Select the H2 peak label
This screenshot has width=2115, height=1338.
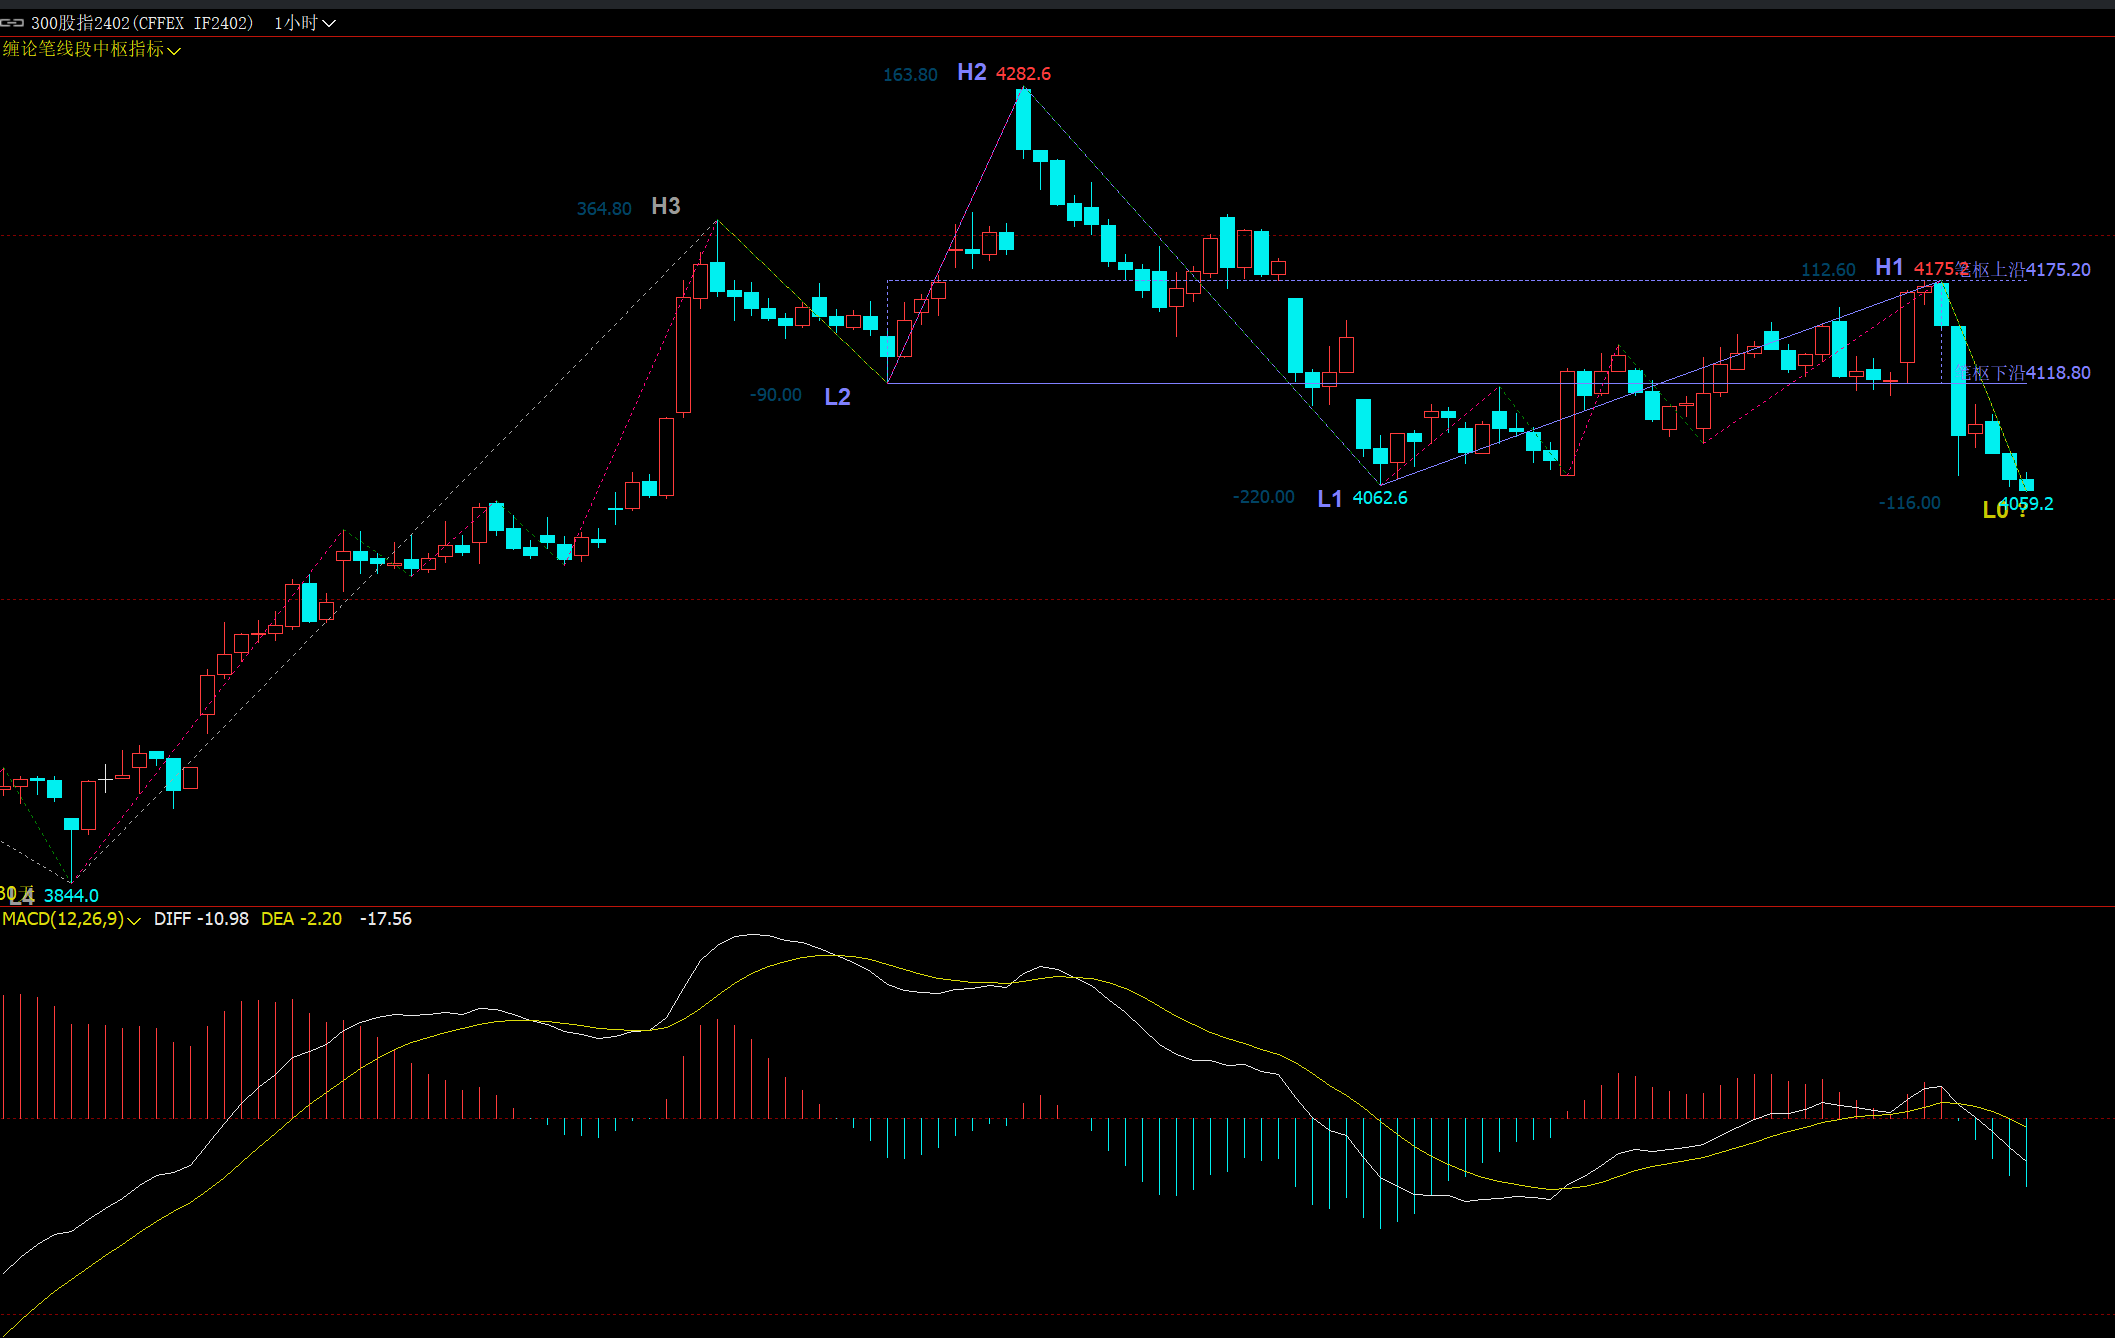click(971, 72)
